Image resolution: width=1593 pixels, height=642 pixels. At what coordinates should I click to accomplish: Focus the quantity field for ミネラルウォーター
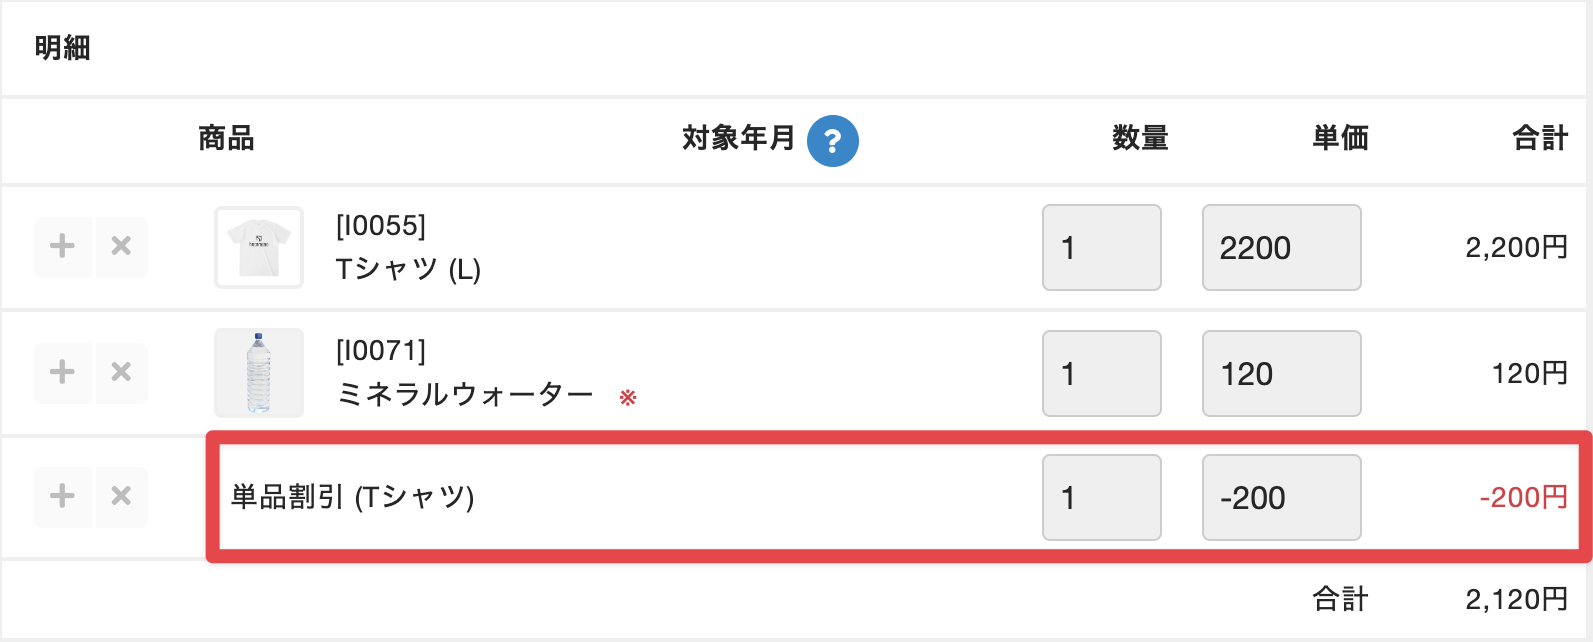tap(1101, 373)
